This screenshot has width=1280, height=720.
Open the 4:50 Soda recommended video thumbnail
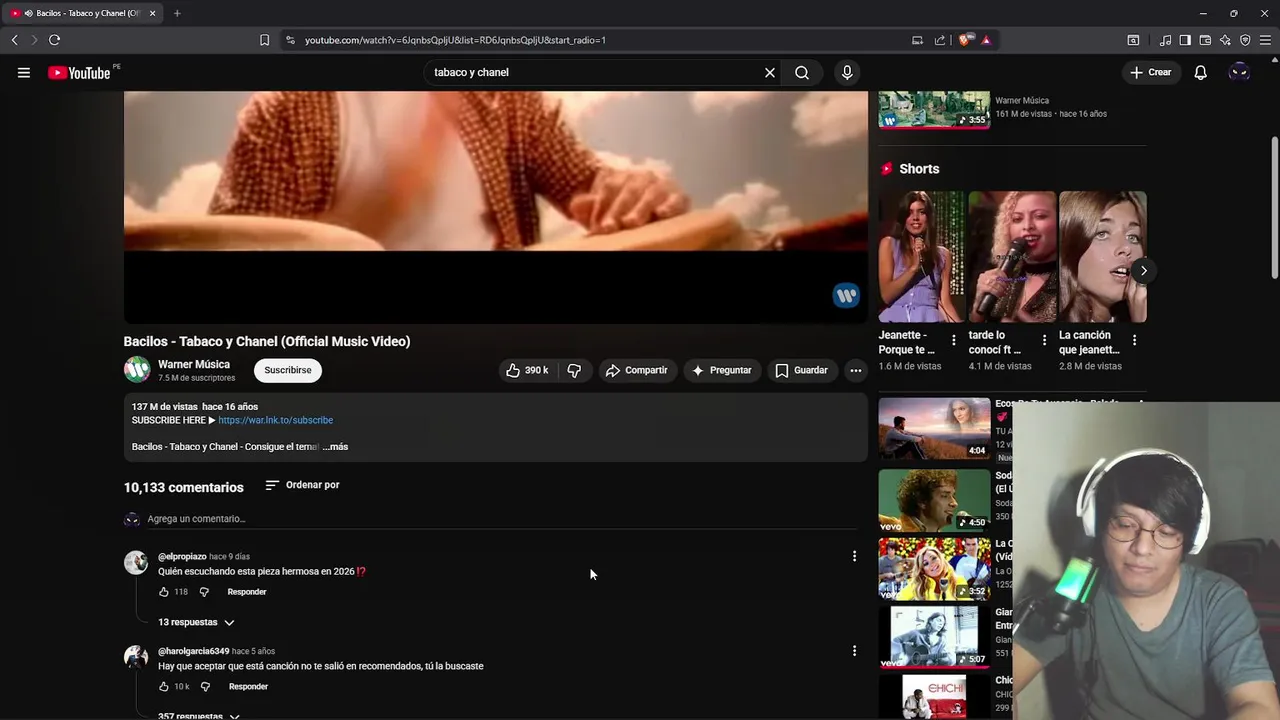click(934, 499)
